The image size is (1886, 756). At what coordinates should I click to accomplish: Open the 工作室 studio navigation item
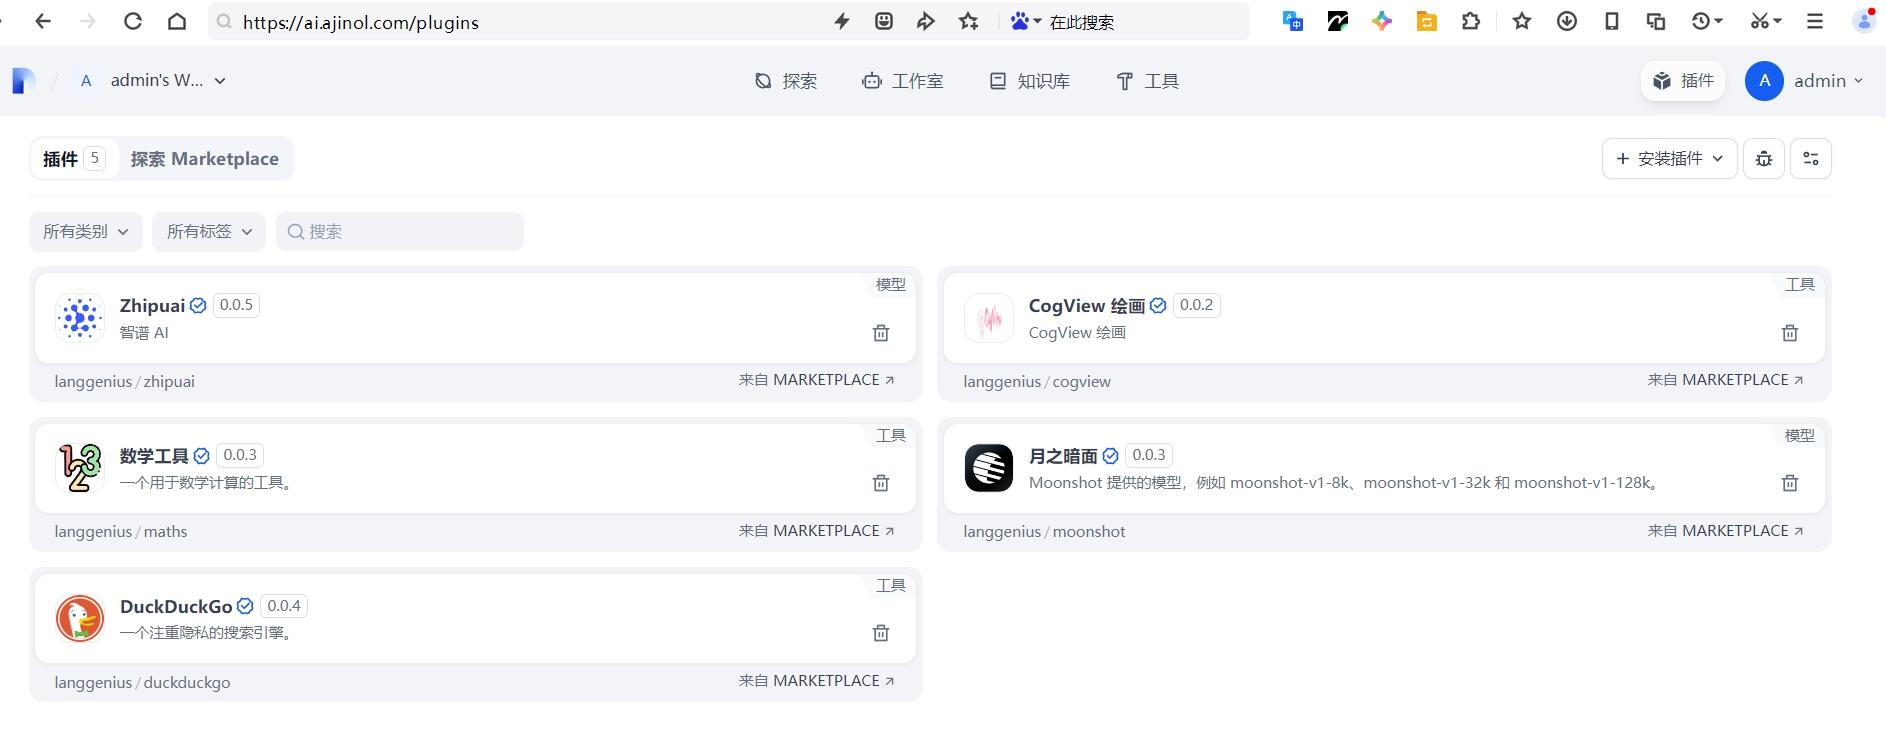coord(902,81)
